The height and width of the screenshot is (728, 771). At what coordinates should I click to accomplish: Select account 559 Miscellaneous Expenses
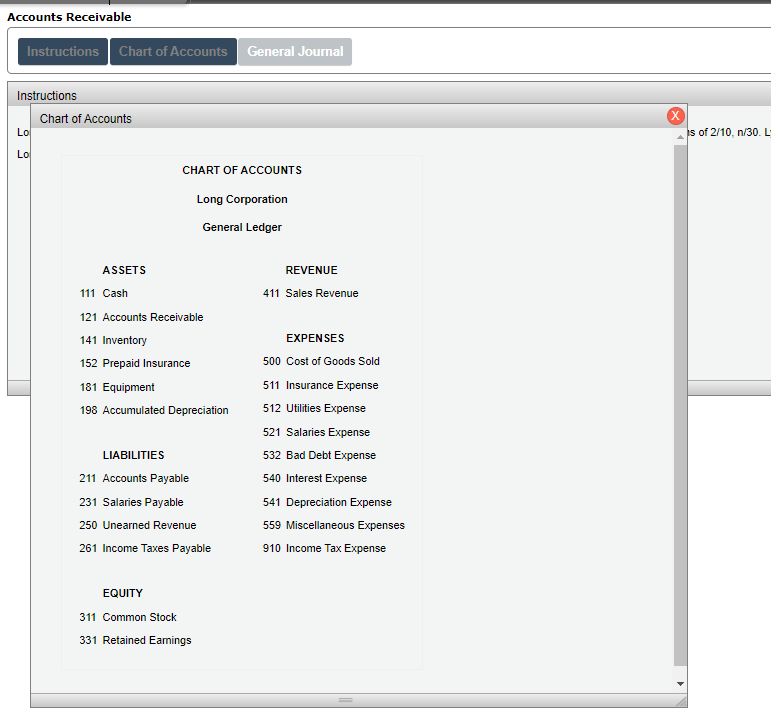[x=333, y=525]
